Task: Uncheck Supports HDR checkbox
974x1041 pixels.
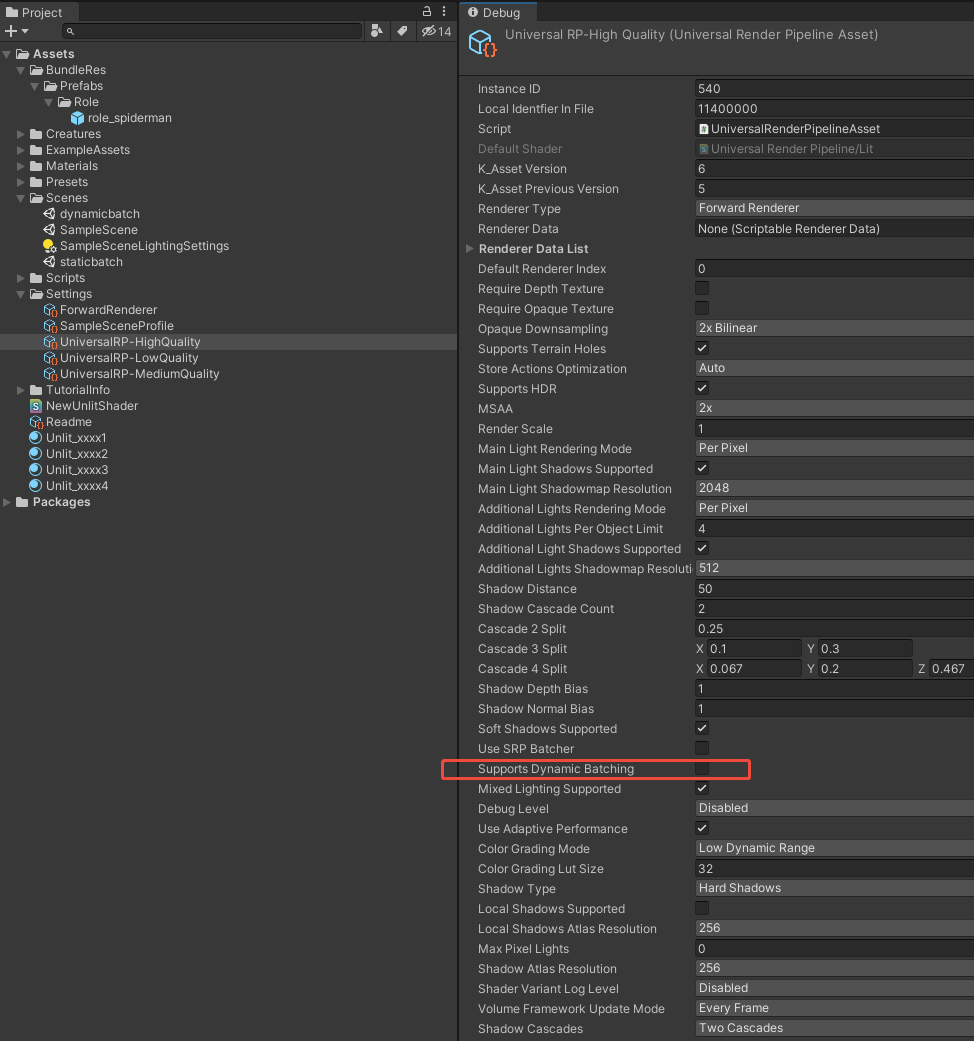Action: [x=702, y=388]
